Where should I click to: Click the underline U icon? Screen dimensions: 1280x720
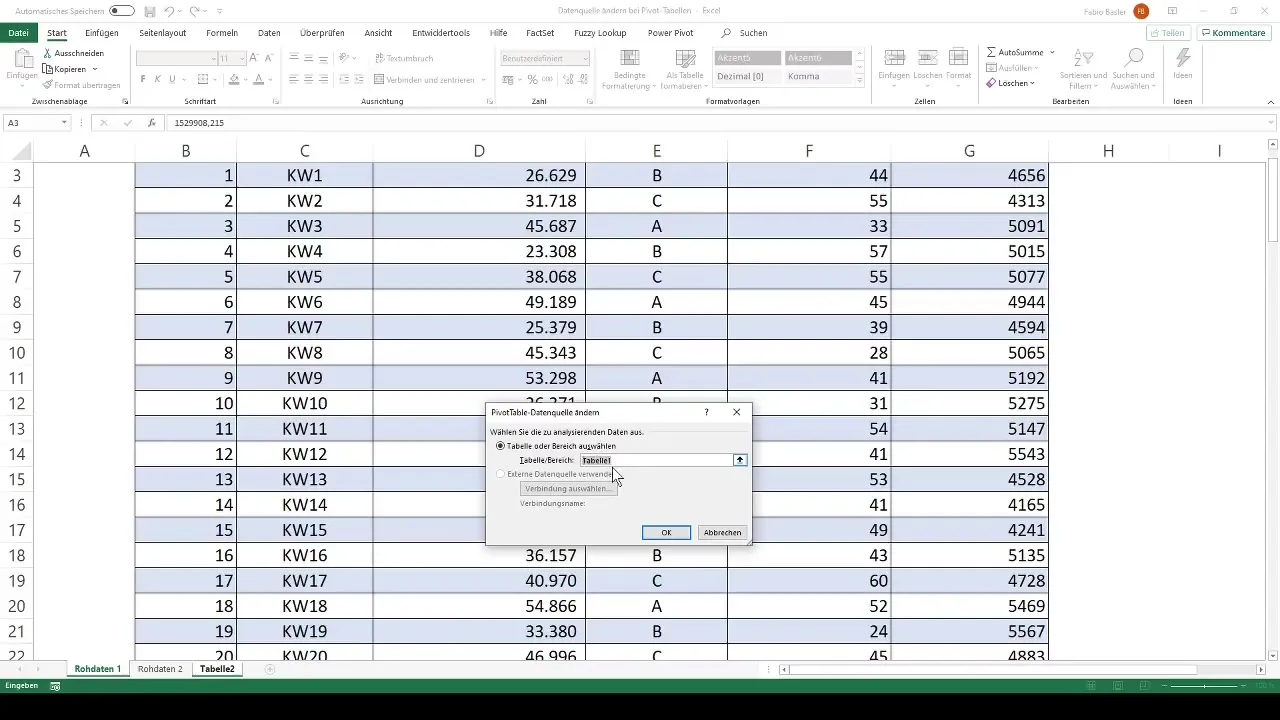(172, 79)
